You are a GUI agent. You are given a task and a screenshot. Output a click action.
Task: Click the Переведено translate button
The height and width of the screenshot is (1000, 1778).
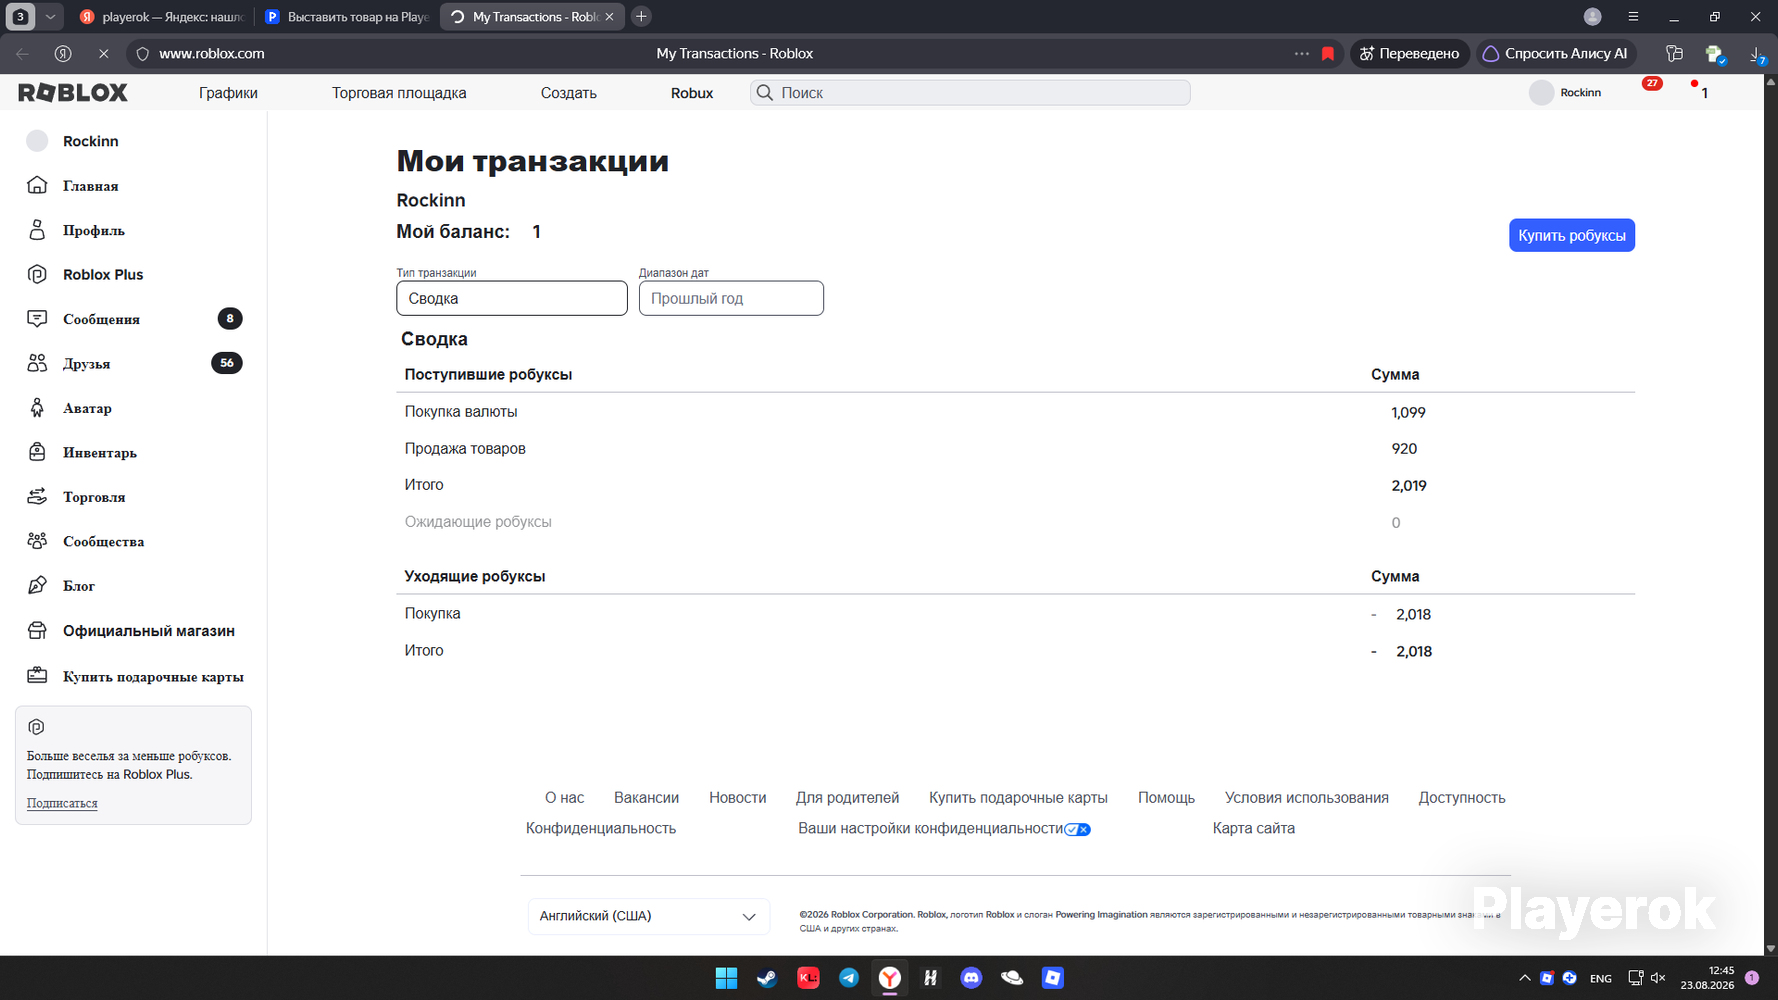point(1410,54)
